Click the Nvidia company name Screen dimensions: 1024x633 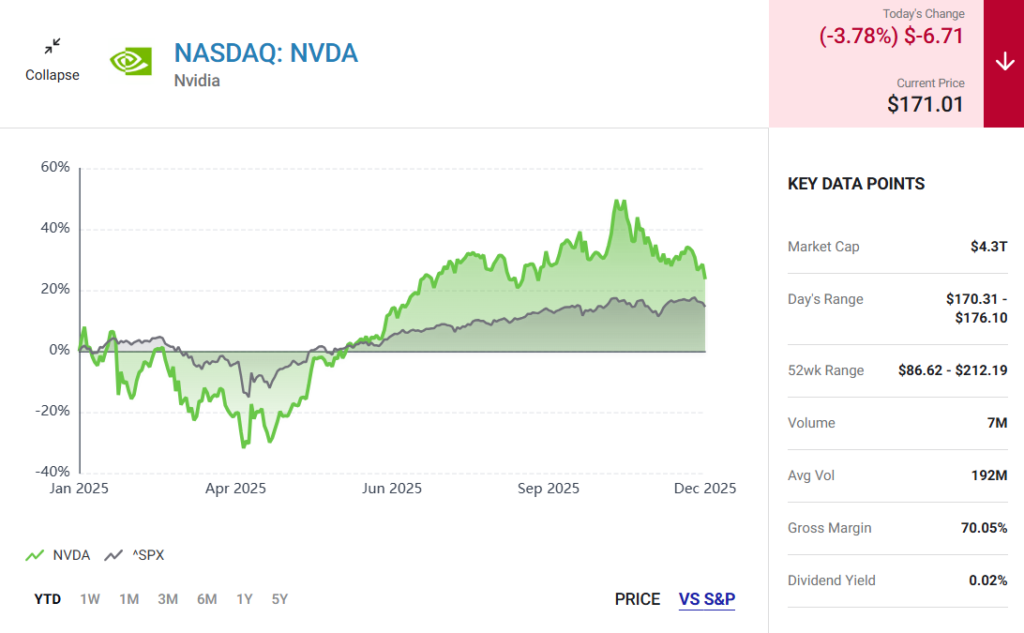[x=197, y=80]
